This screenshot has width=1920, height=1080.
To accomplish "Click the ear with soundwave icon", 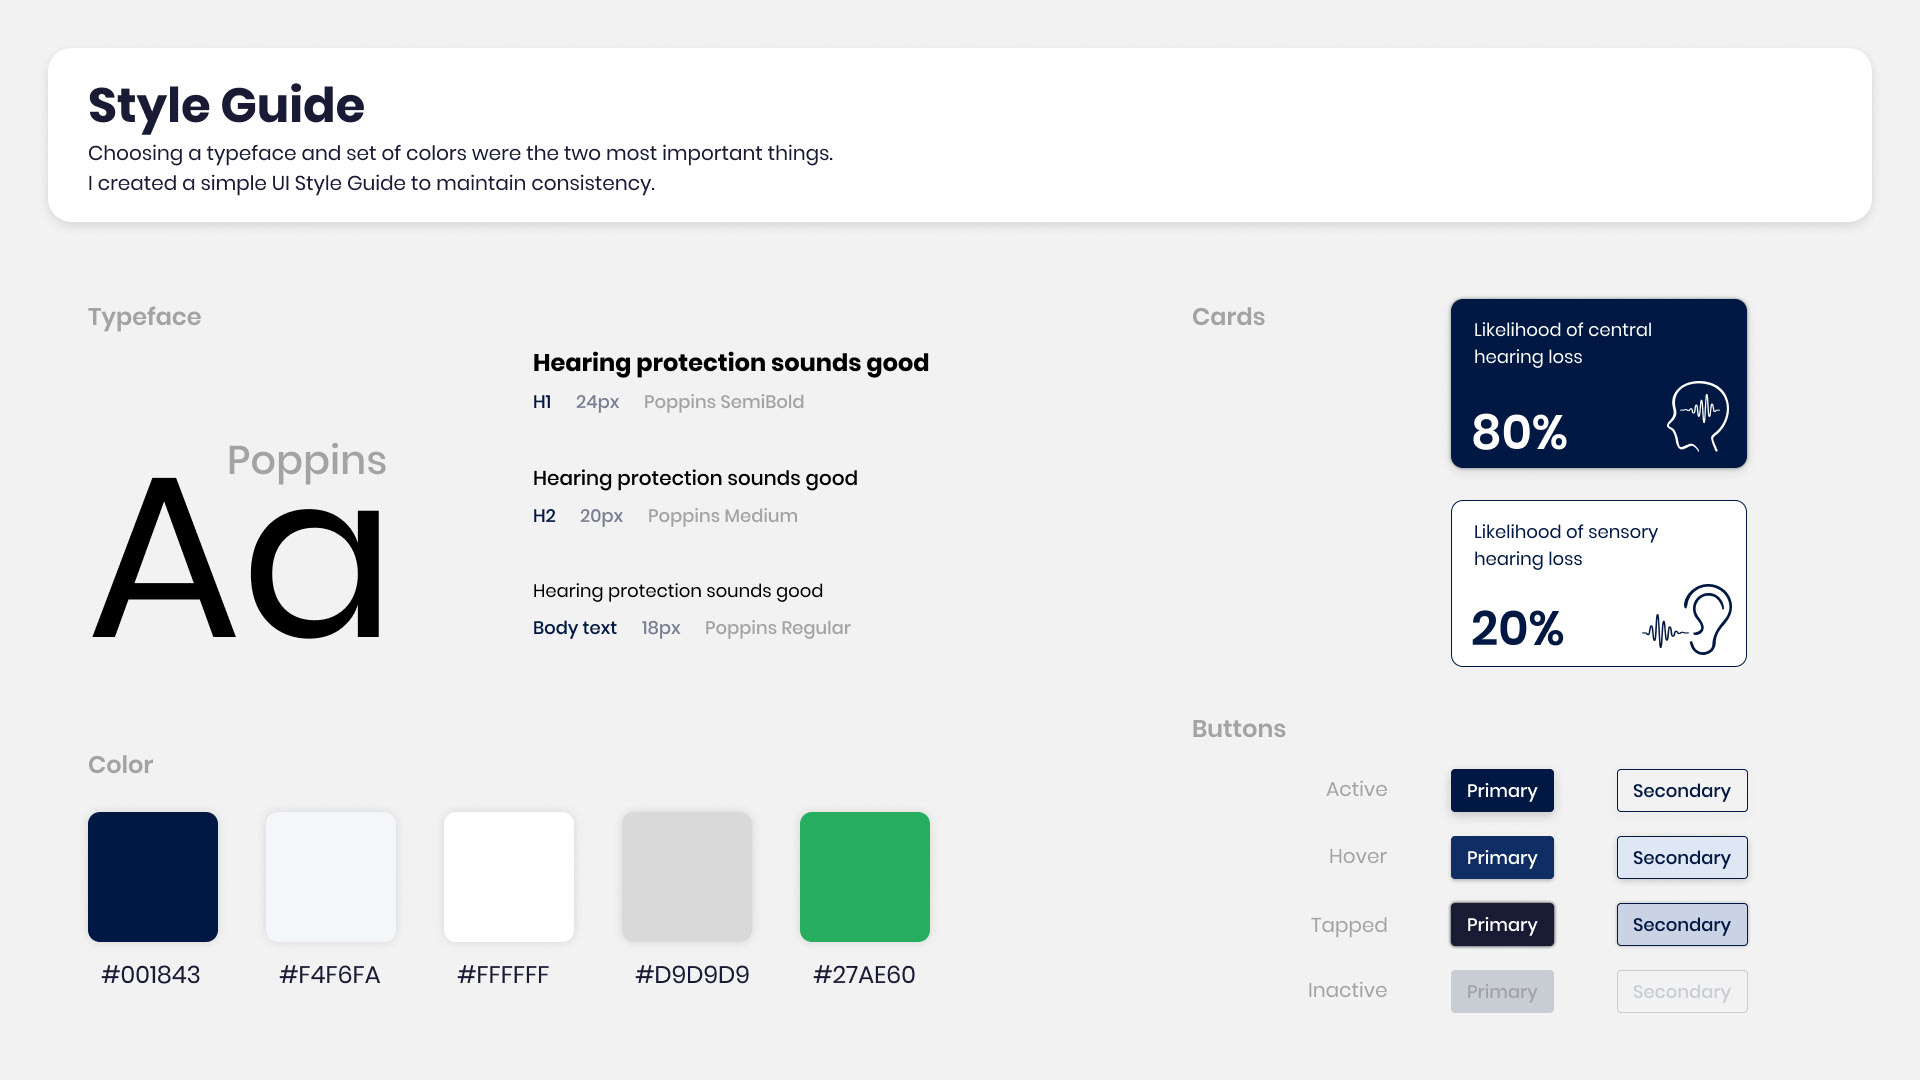I will pos(1690,620).
